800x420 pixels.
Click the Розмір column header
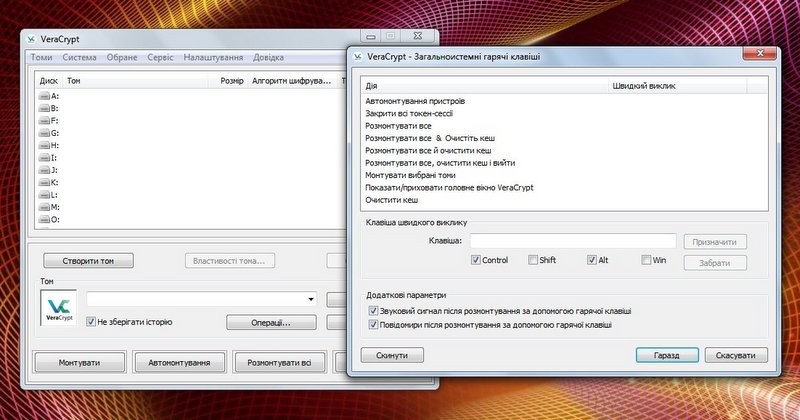pos(228,81)
